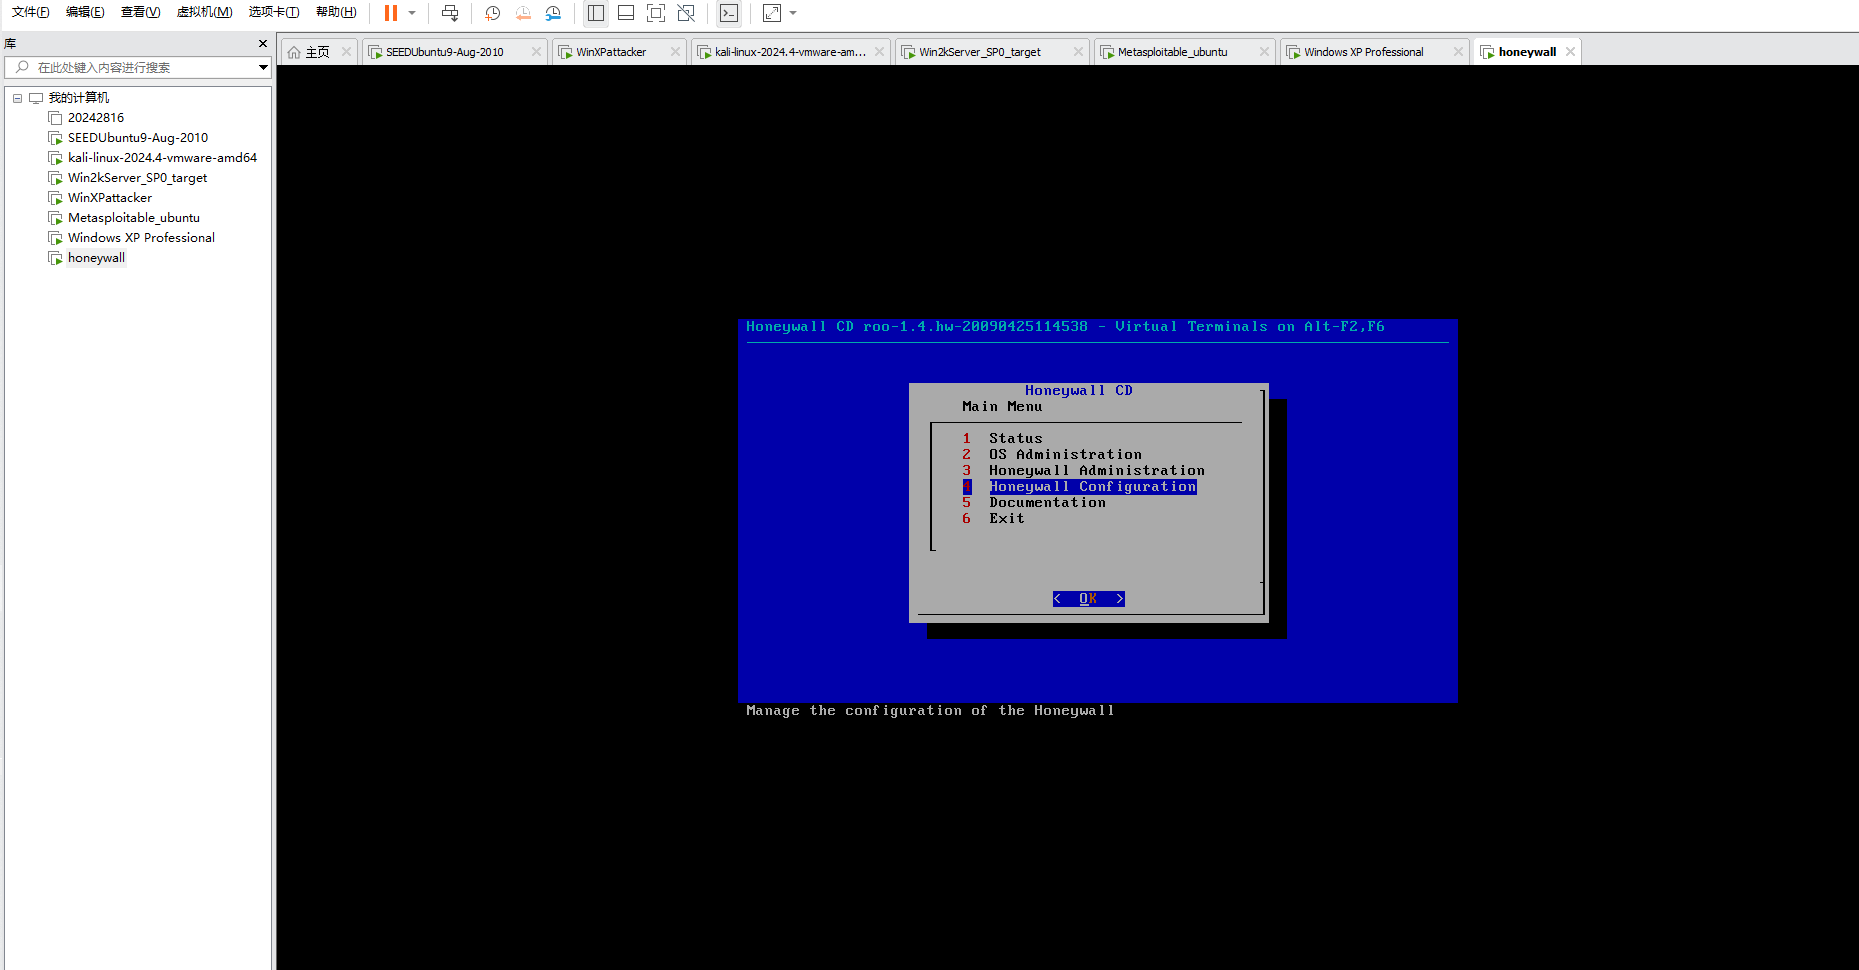Image resolution: width=1859 pixels, height=970 pixels.
Task: Open the library search dropdown arrow
Action: (x=263, y=67)
